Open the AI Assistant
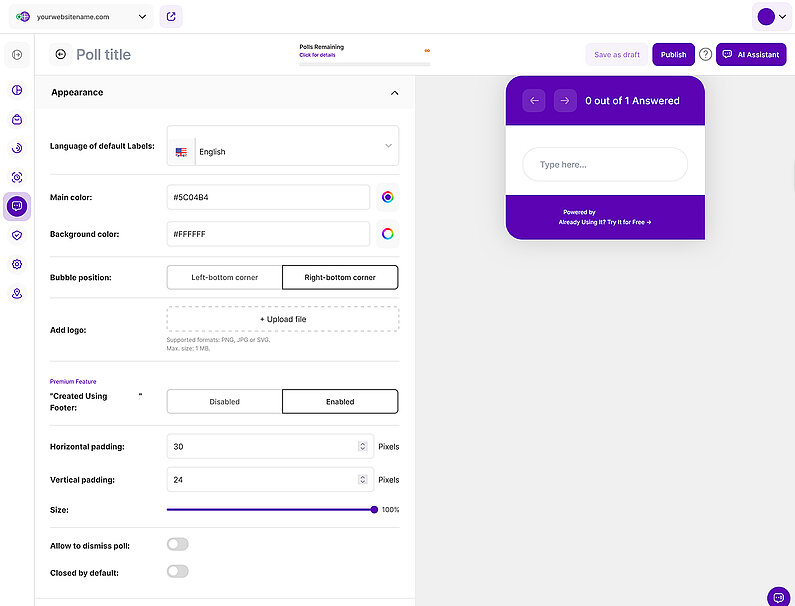This screenshot has width=795, height=606. 751,54
